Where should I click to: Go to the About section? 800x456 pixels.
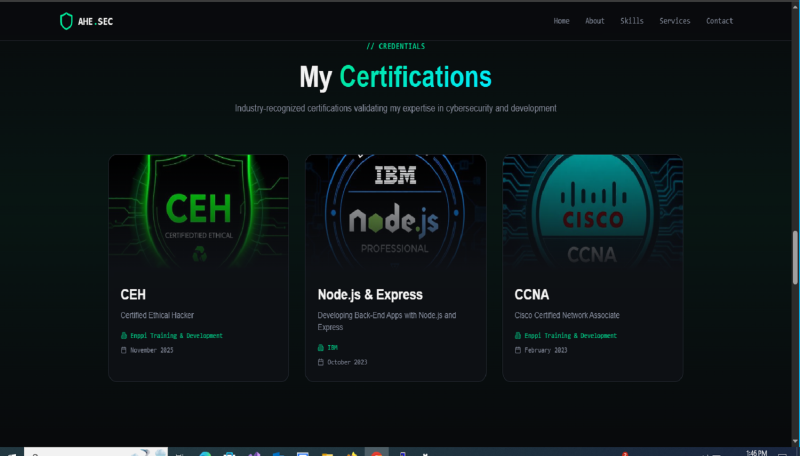click(x=594, y=21)
